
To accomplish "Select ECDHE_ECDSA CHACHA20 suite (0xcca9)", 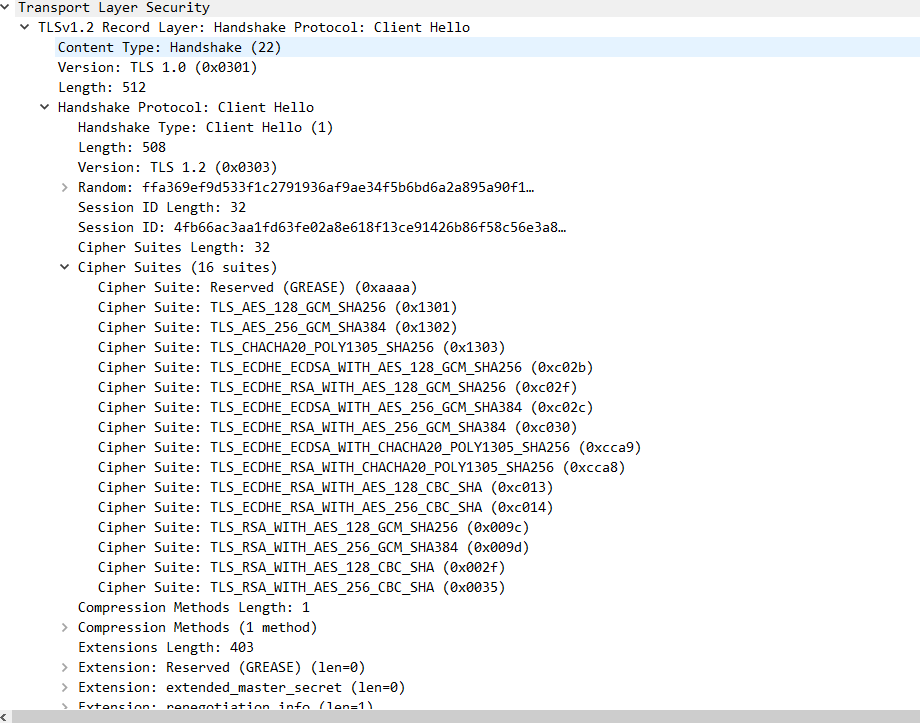I will click(370, 447).
